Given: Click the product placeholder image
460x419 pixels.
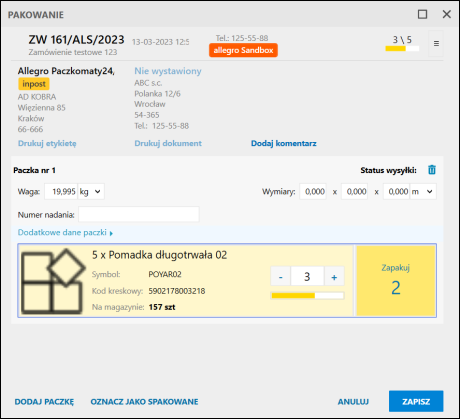Looking at the screenshot, I should point(52,281).
